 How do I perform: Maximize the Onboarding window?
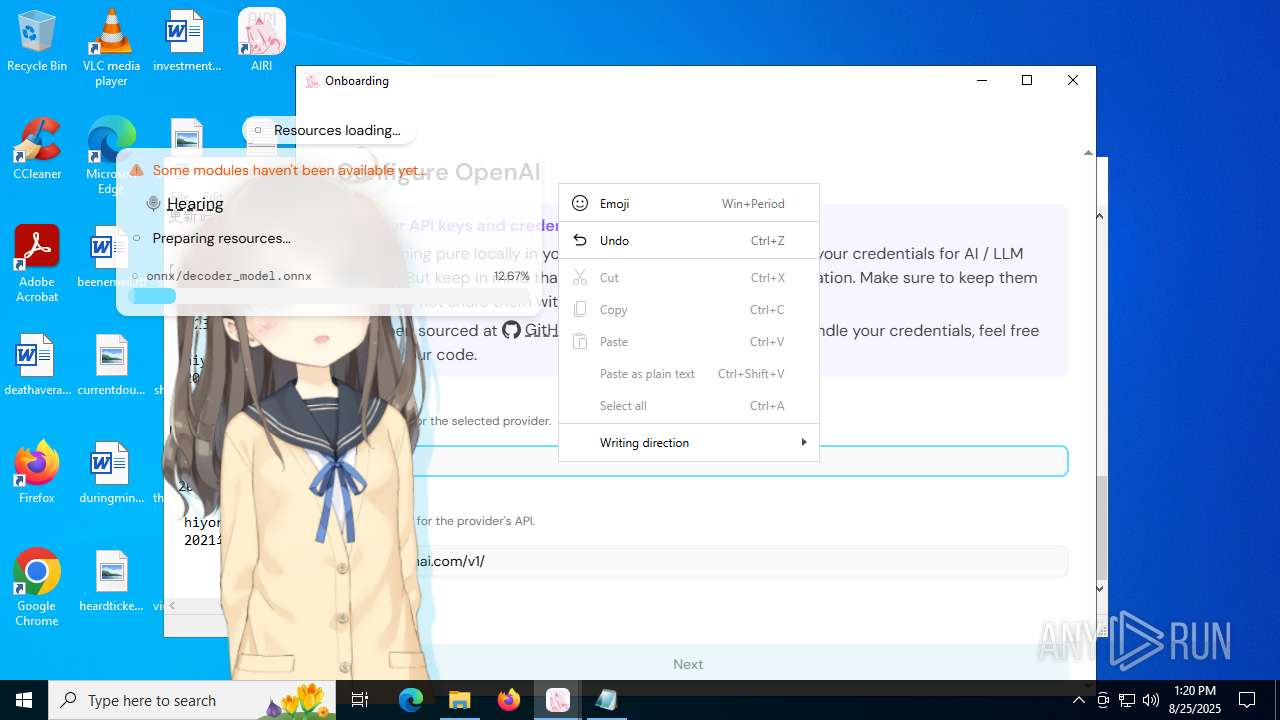coord(1027,81)
